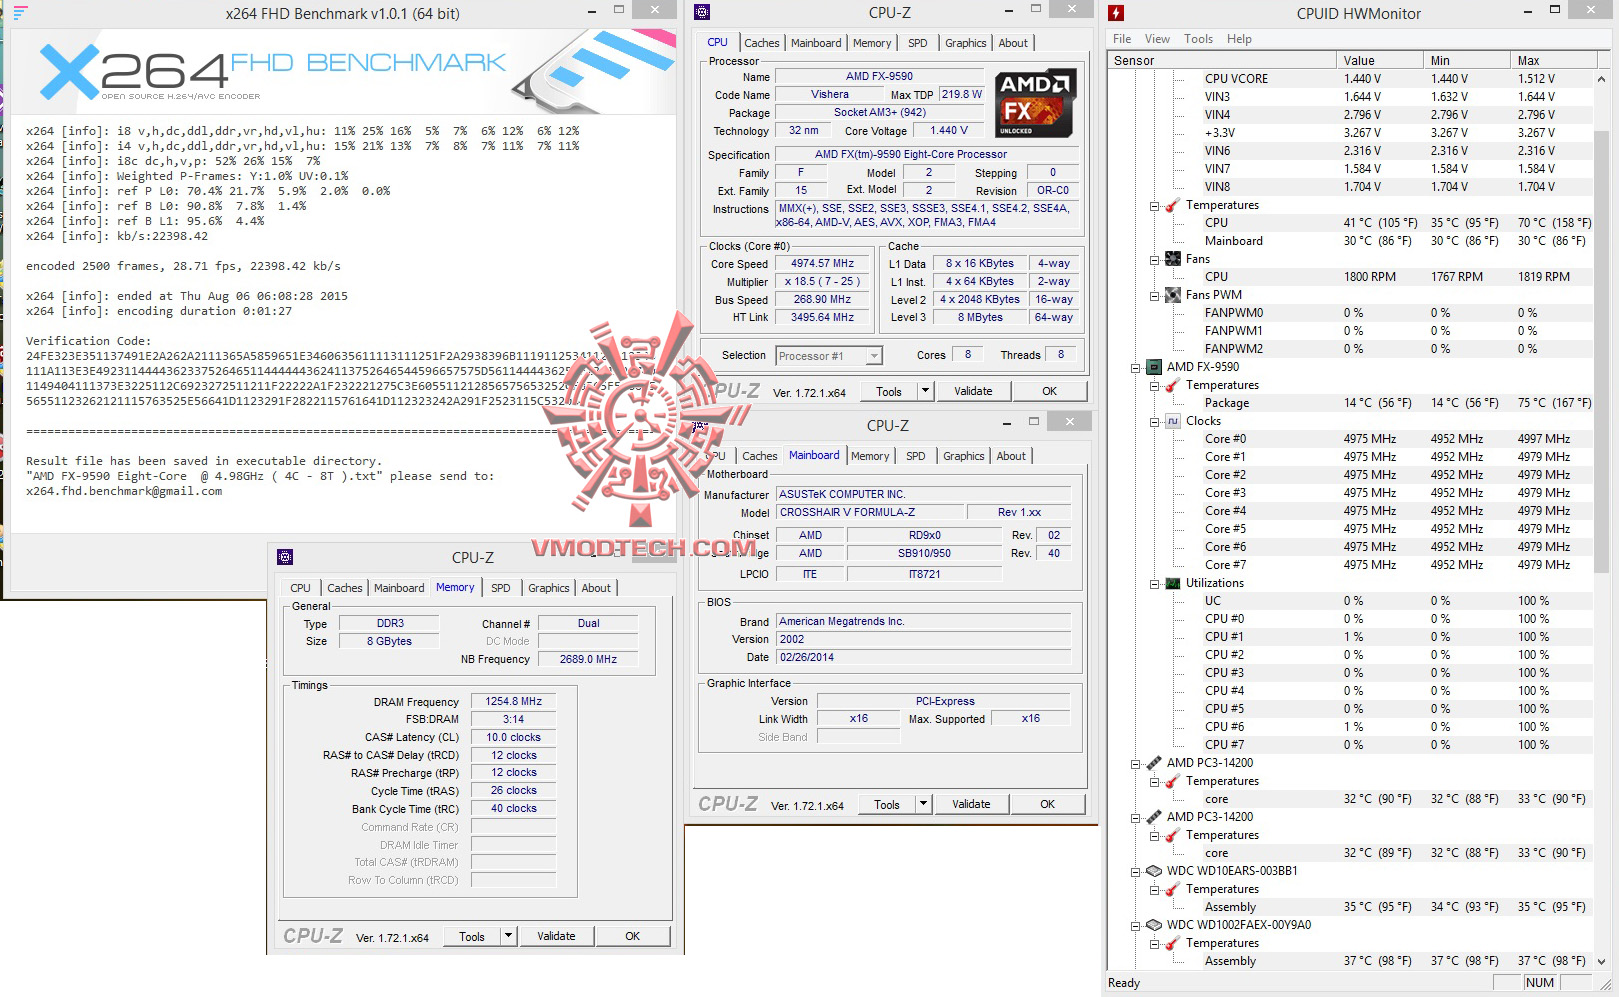Image resolution: width=1619 pixels, height=997 pixels.
Task: Select the AMD FX-9590 chip icon in HWMonitor
Action: coord(1154,367)
